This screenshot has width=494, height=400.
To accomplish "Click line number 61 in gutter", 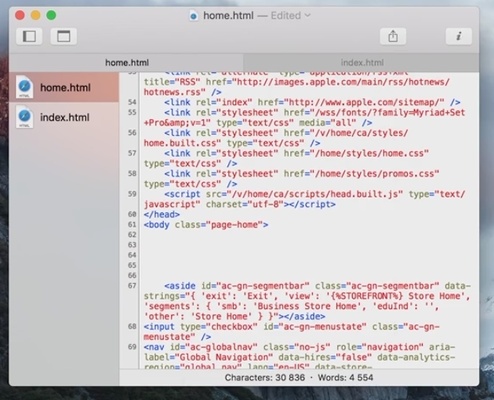I will [132, 225].
